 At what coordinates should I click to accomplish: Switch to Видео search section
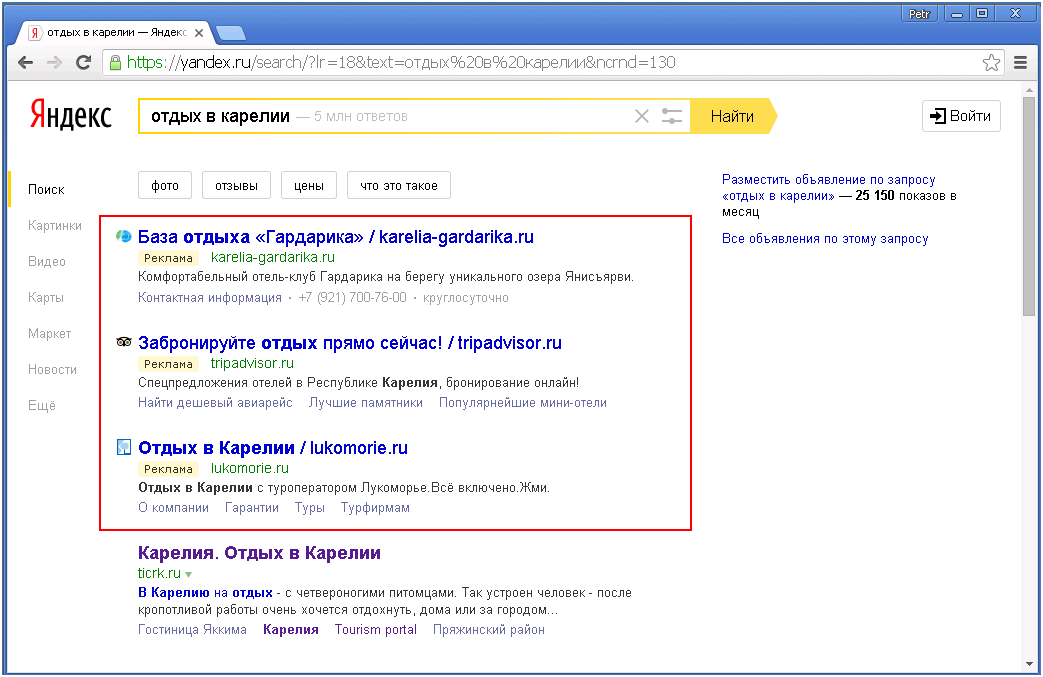(x=47, y=261)
